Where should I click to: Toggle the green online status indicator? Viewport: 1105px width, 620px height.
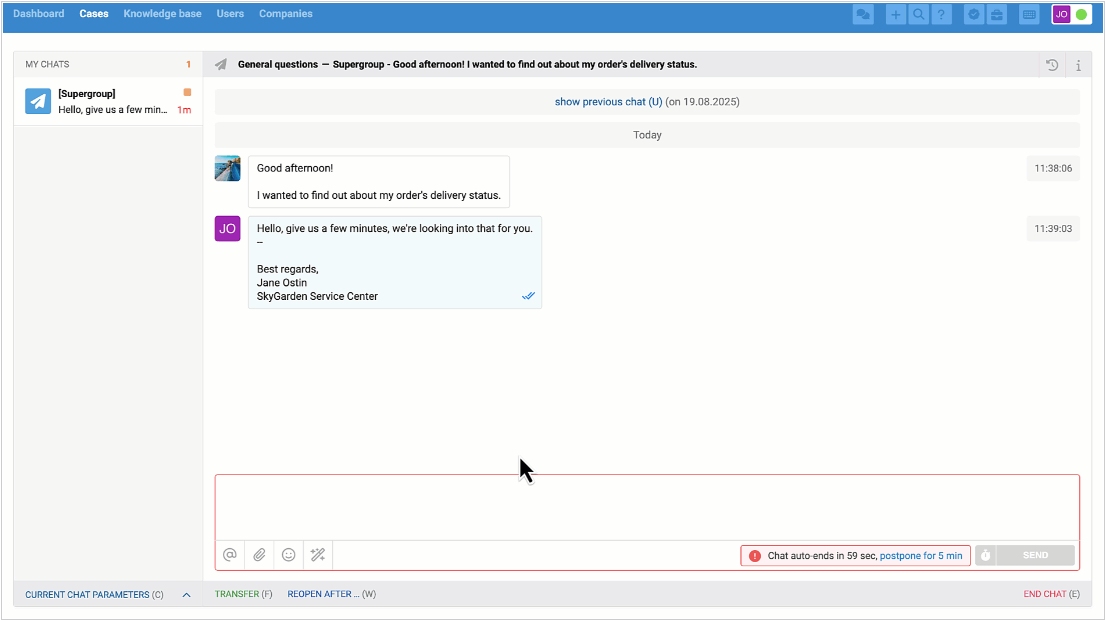point(1081,15)
